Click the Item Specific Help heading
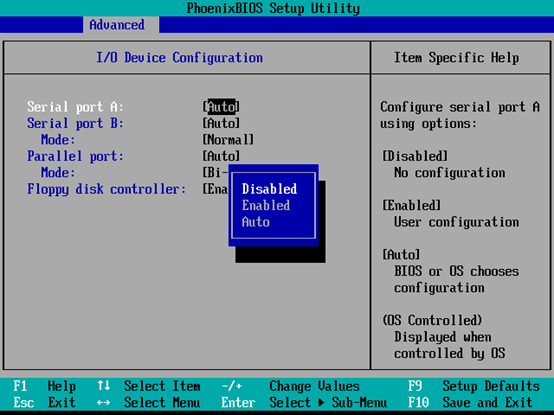This screenshot has width=554, height=415. pyautogui.click(x=456, y=58)
